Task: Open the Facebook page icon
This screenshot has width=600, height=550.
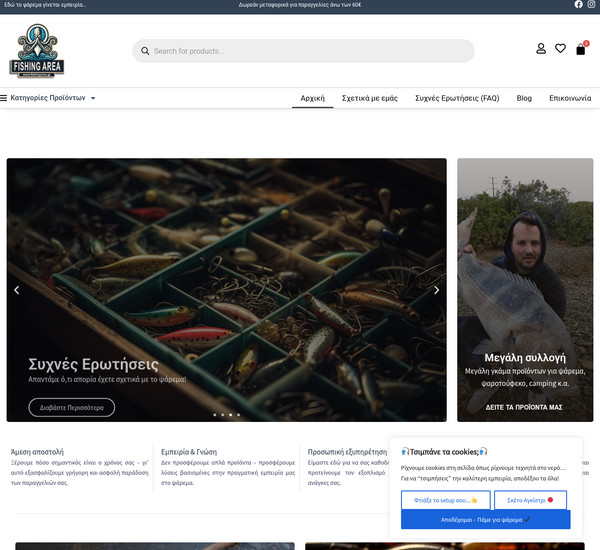Action: 579,5
